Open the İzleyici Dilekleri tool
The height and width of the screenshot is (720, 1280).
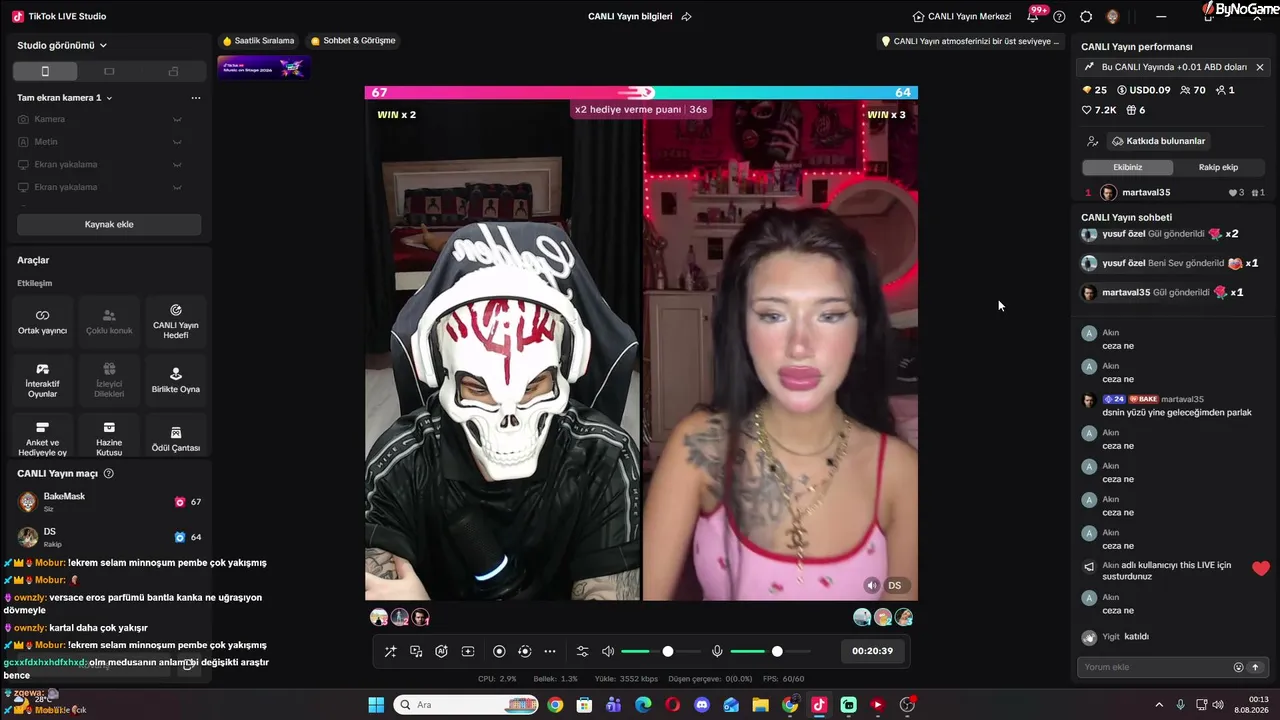click(x=109, y=380)
